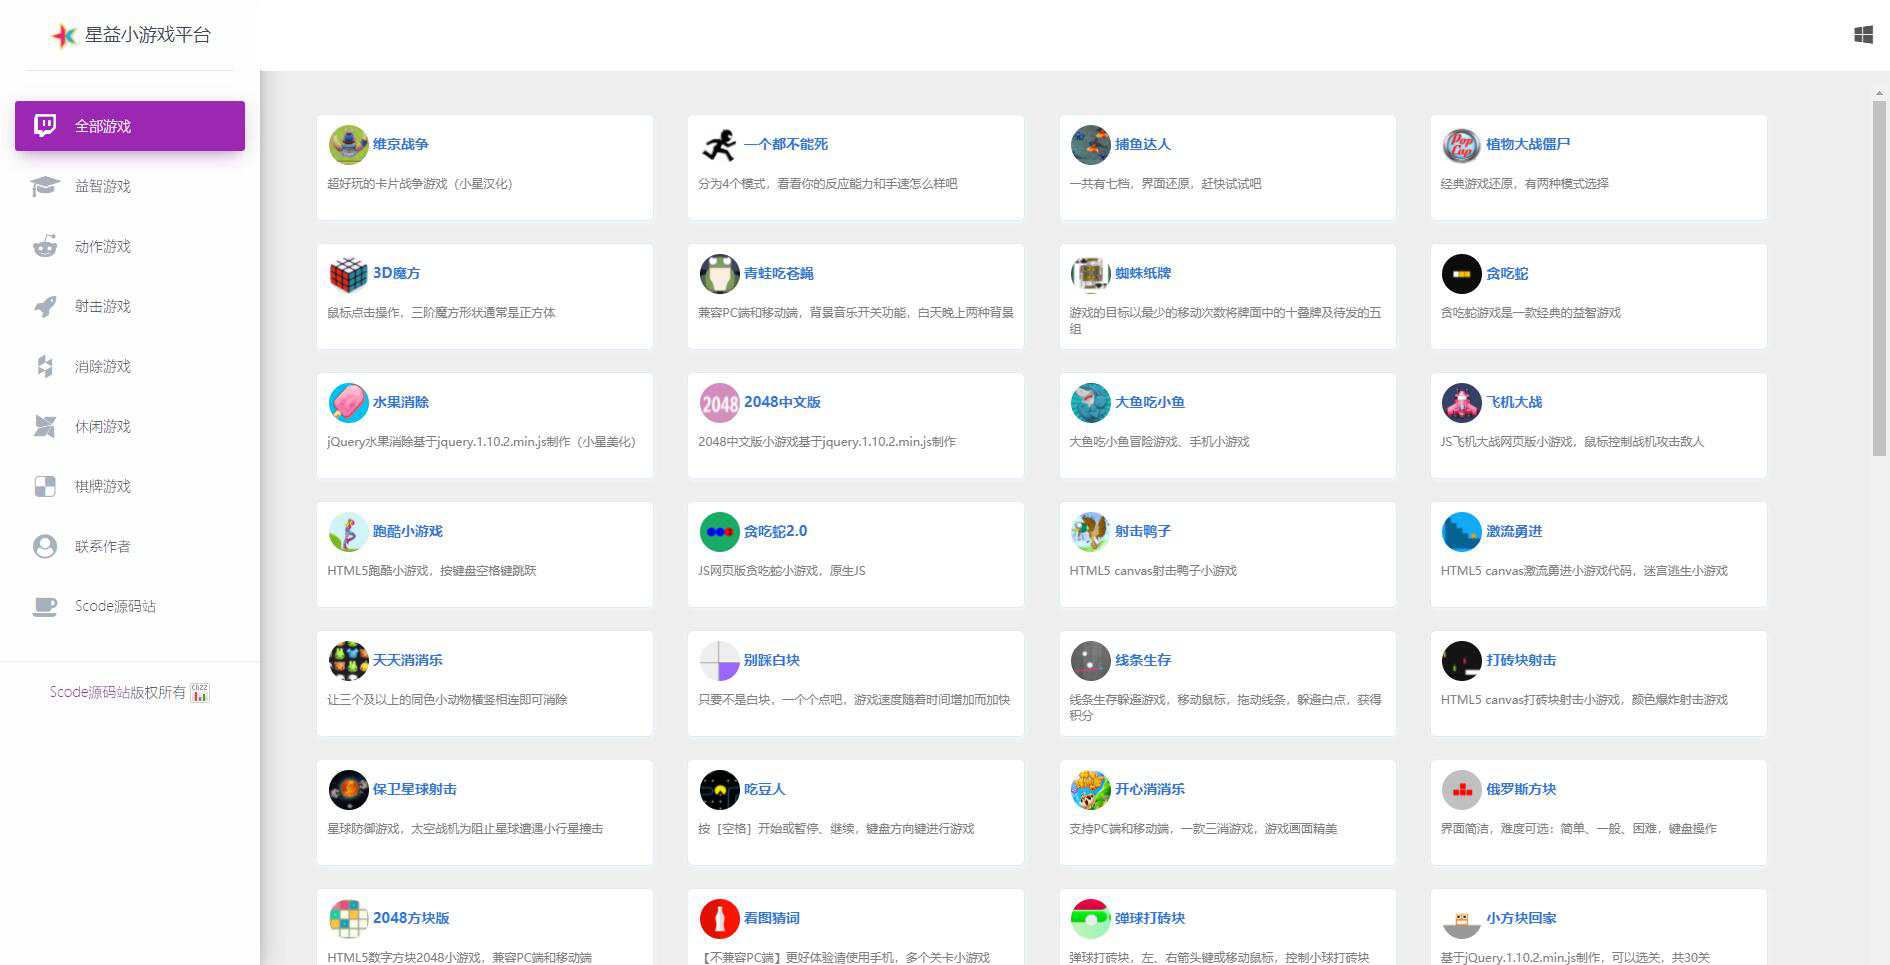Select 全部游戏 in the sidebar

point(130,126)
